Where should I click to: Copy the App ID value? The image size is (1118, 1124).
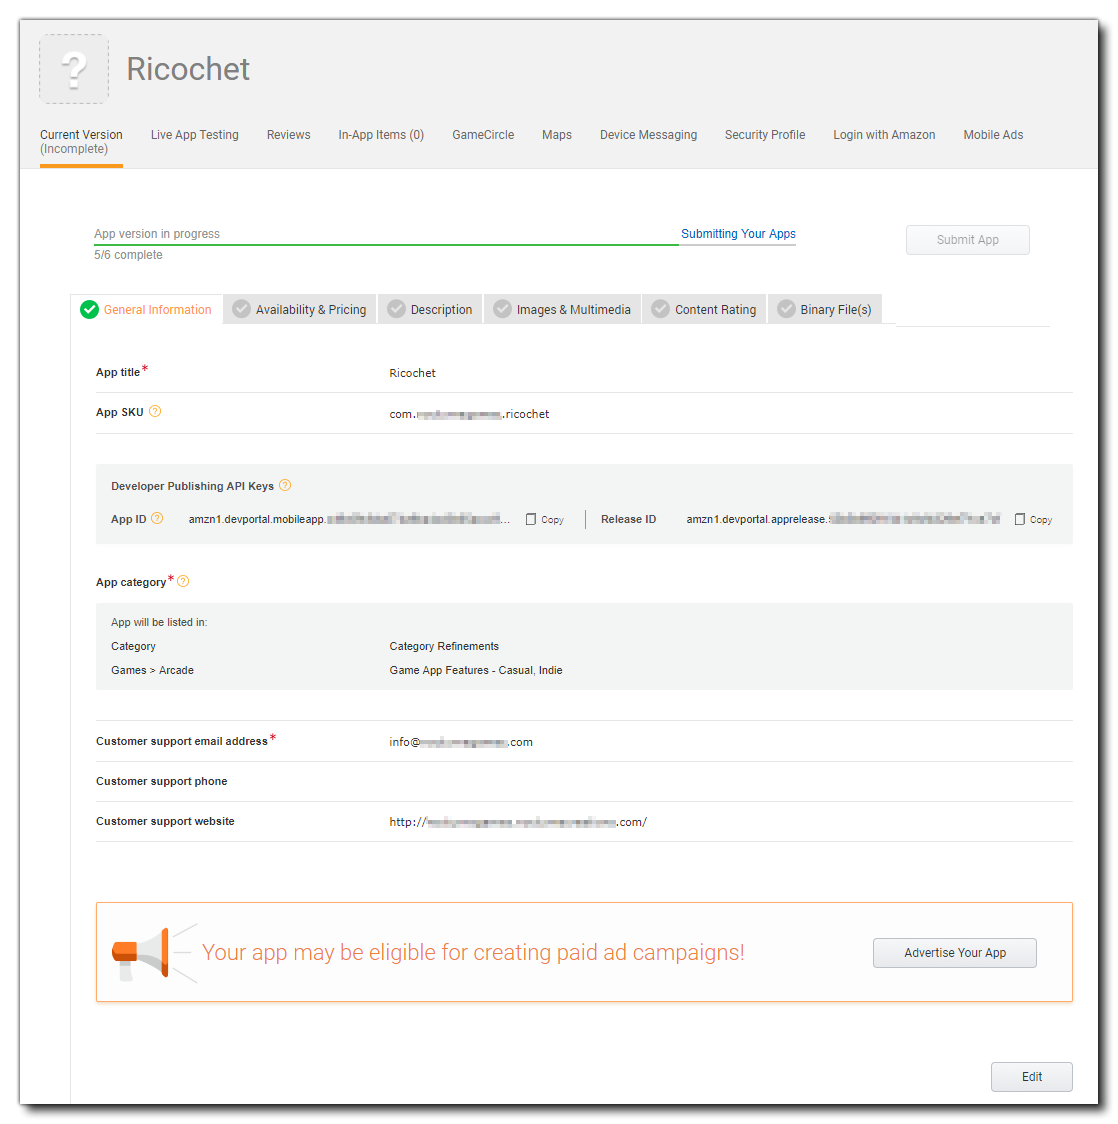click(545, 520)
